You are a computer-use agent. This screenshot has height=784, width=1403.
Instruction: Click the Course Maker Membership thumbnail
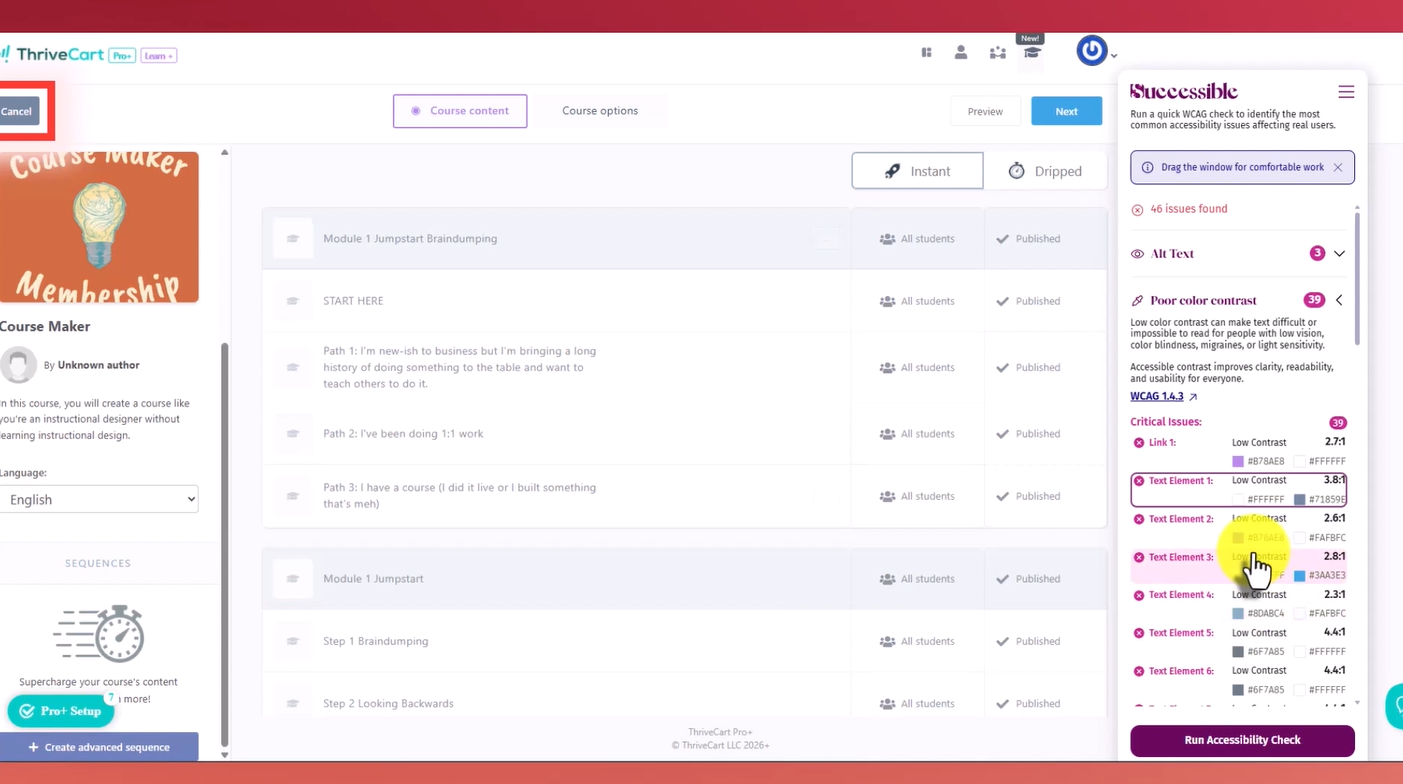pos(98,227)
